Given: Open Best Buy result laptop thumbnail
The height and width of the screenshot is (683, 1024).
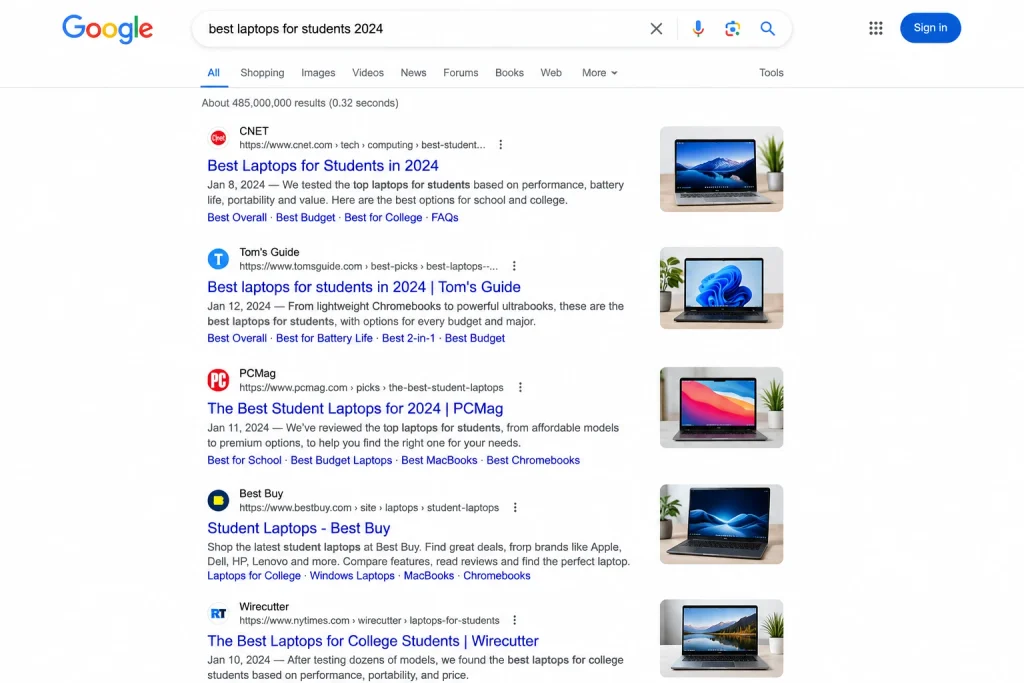Looking at the screenshot, I should pos(721,524).
